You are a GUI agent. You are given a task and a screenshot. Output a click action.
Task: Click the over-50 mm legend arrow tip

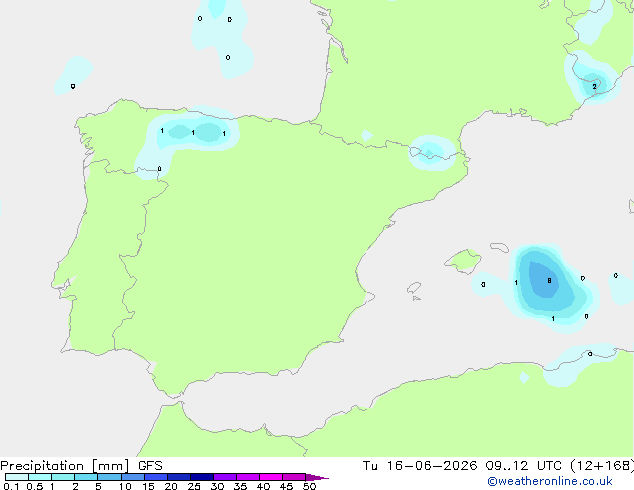click(317, 477)
